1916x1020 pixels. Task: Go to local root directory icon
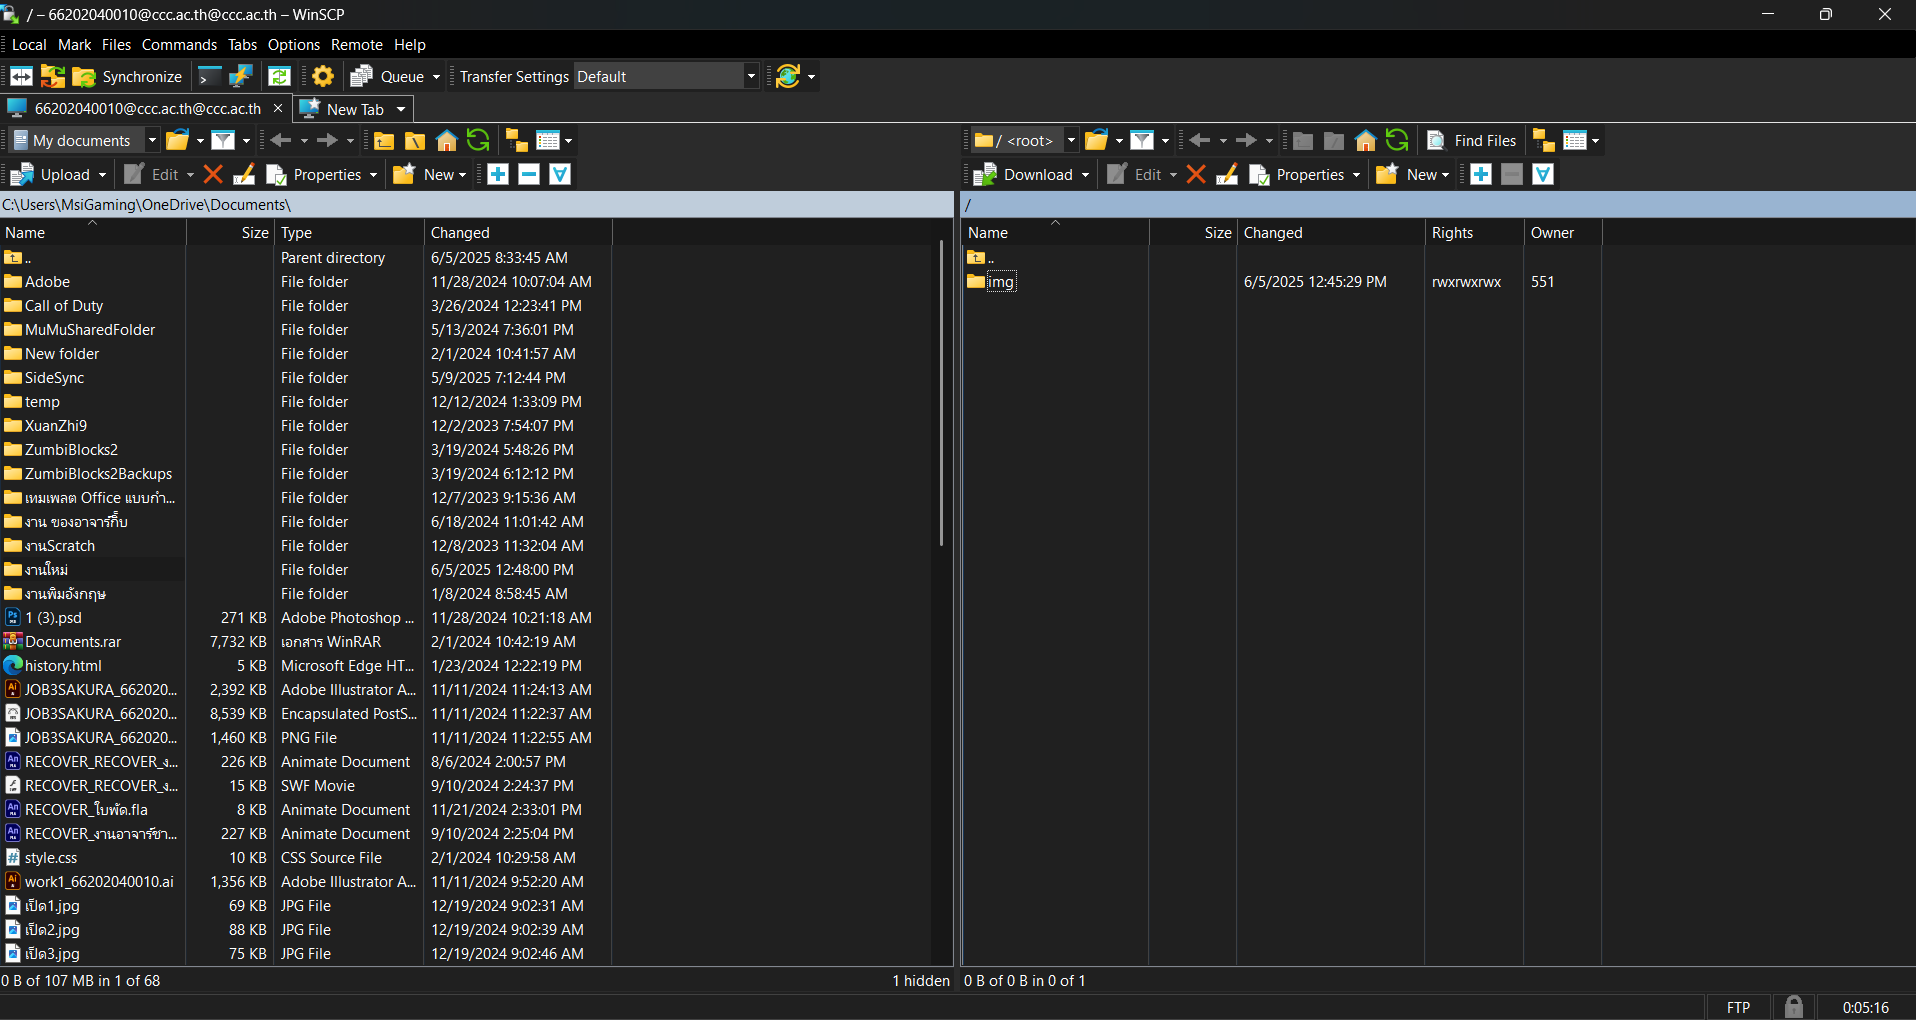click(x=415, y=140)
